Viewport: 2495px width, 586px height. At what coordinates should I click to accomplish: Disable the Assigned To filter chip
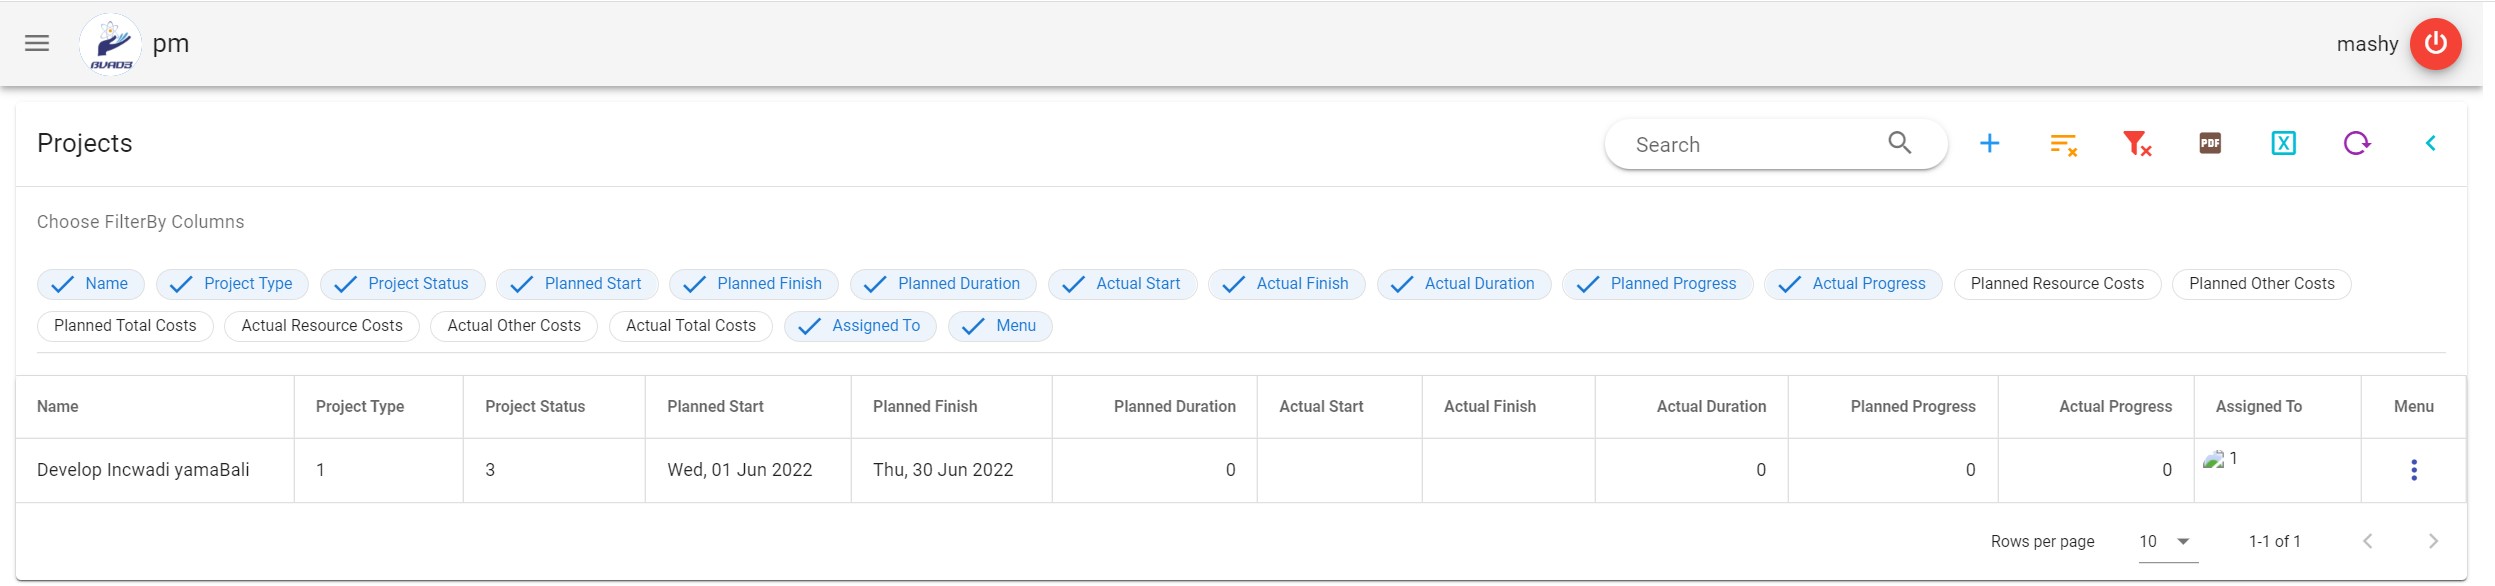click(x=859, y=326)
